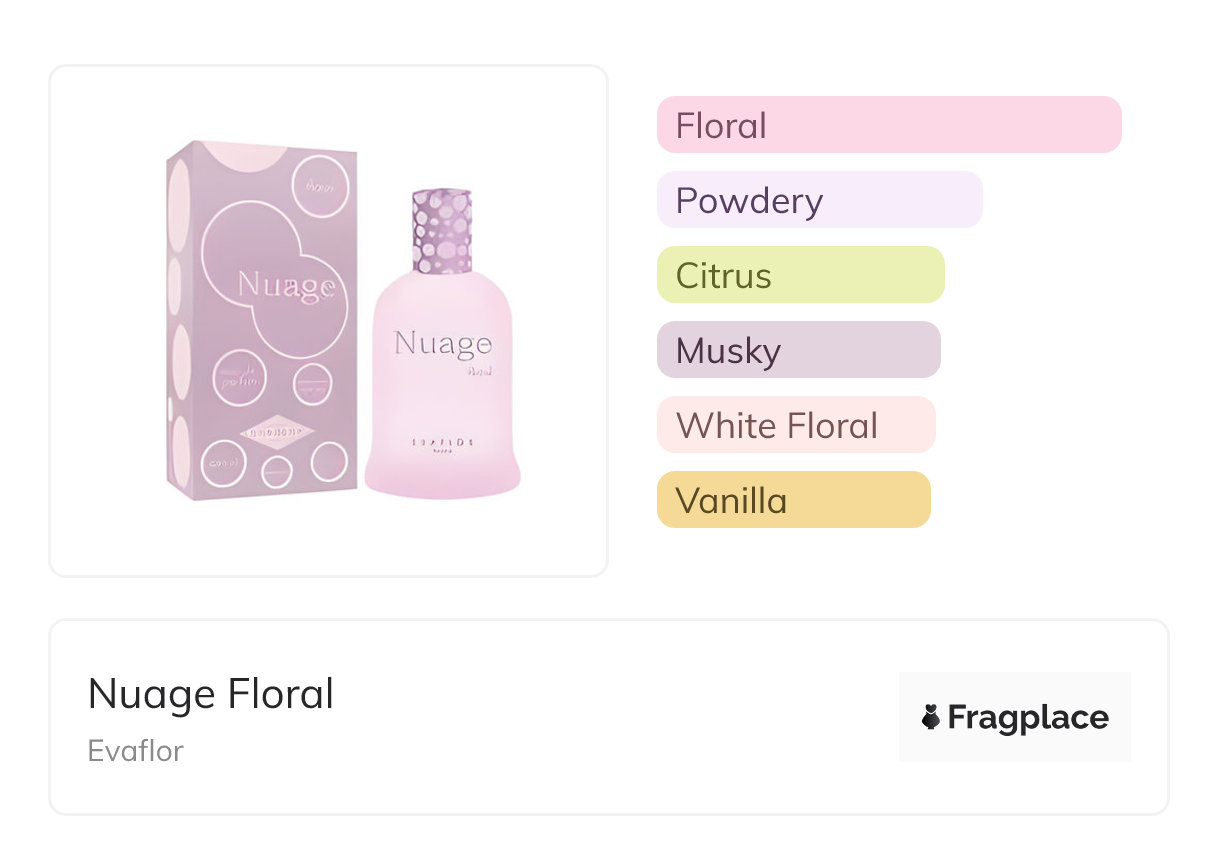Select the pink Floral accord bar

click(888, 125)
